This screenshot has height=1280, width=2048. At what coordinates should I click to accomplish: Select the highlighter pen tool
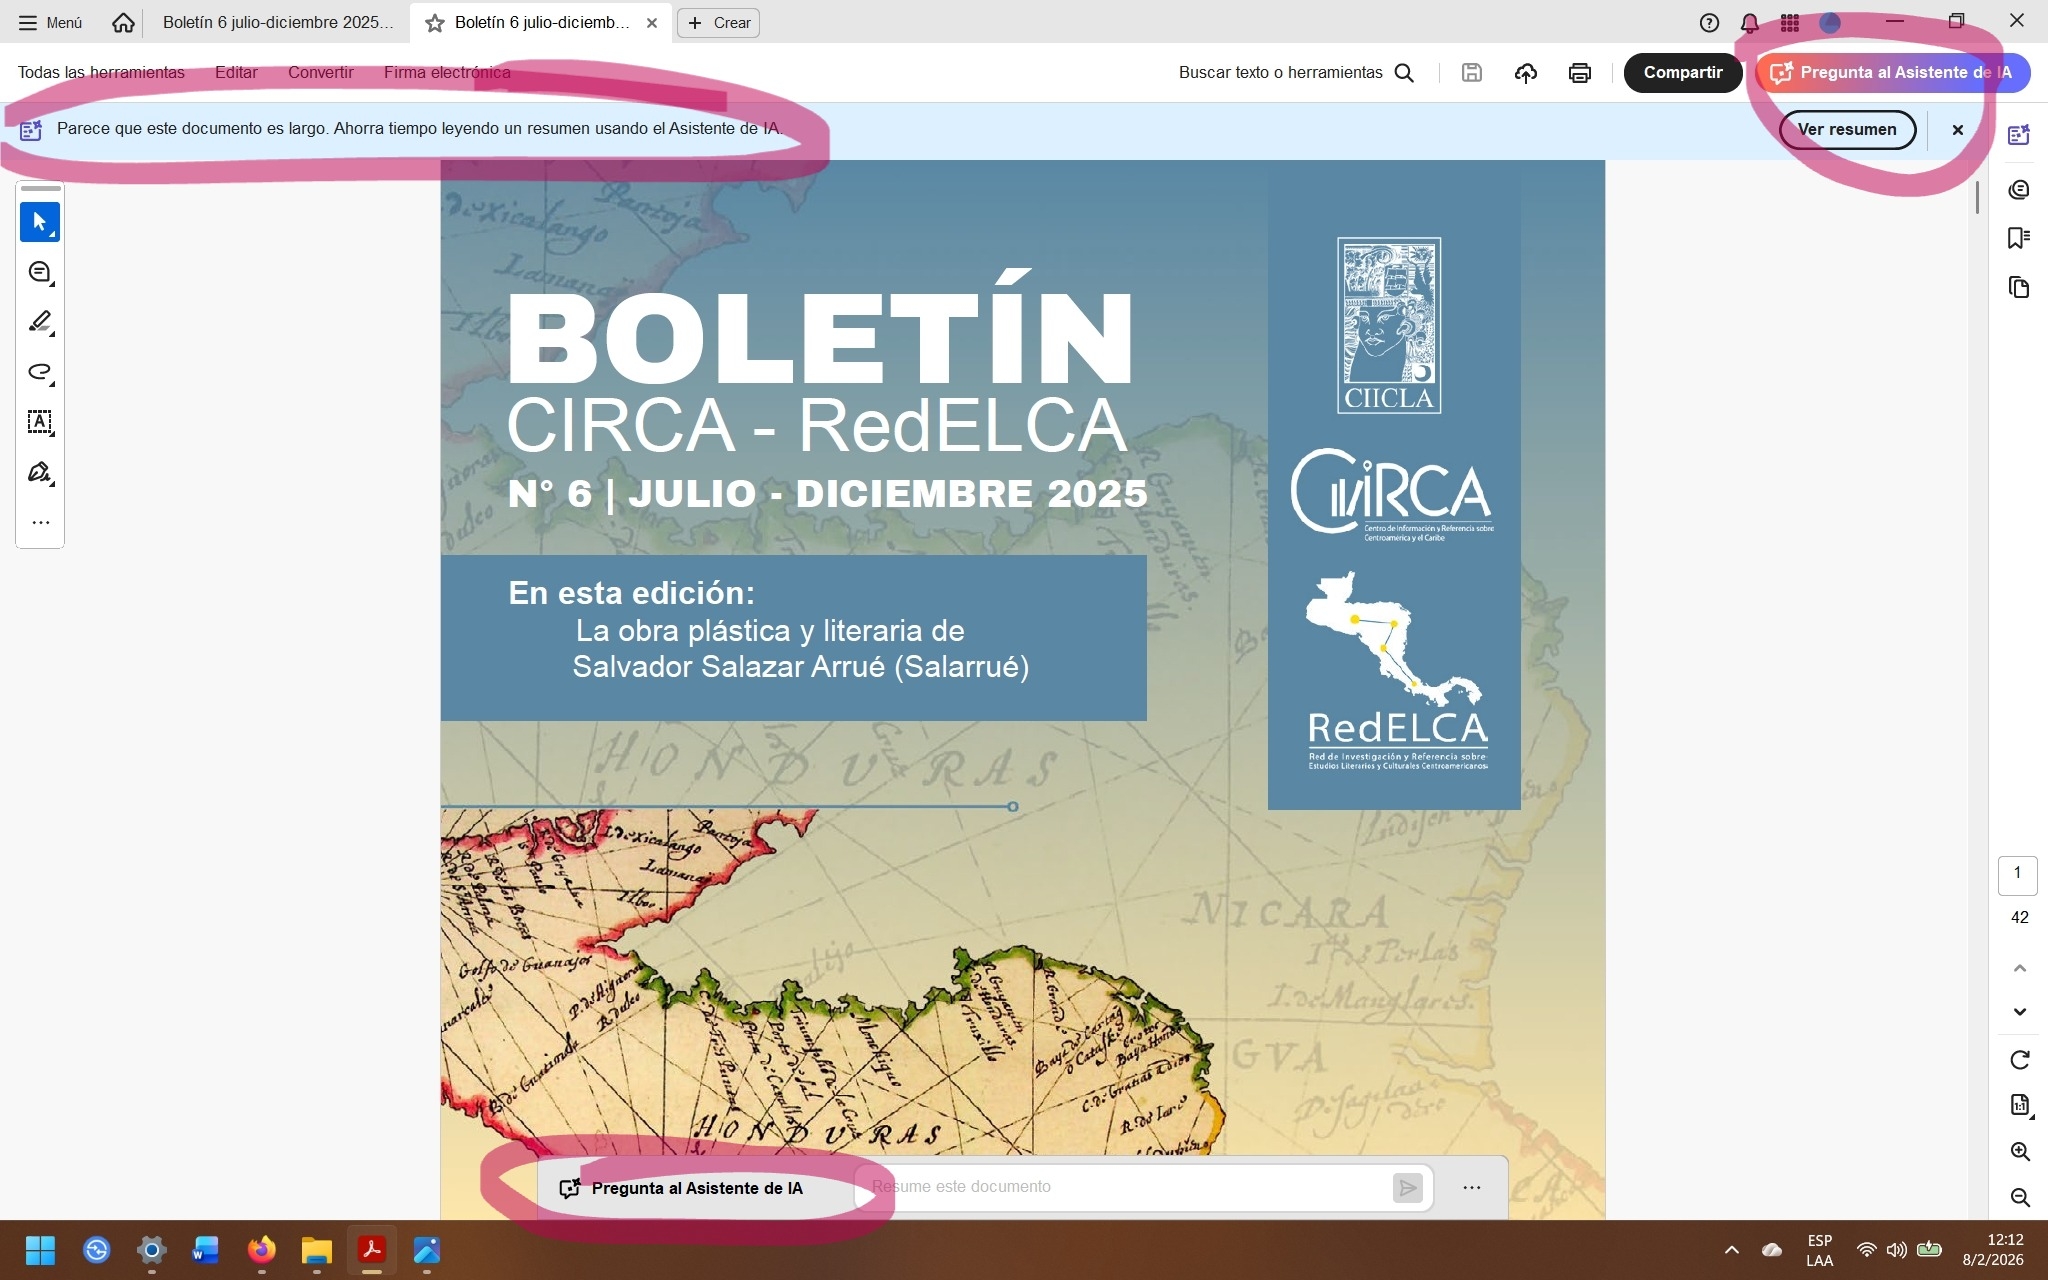point(39,322)
